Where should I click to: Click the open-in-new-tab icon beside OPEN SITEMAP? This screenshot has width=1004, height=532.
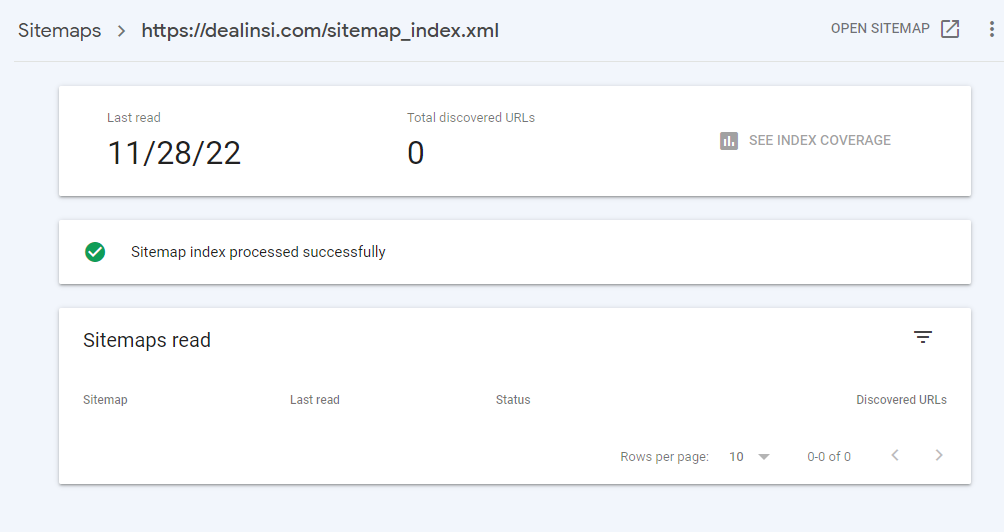[x=950, y=29]
